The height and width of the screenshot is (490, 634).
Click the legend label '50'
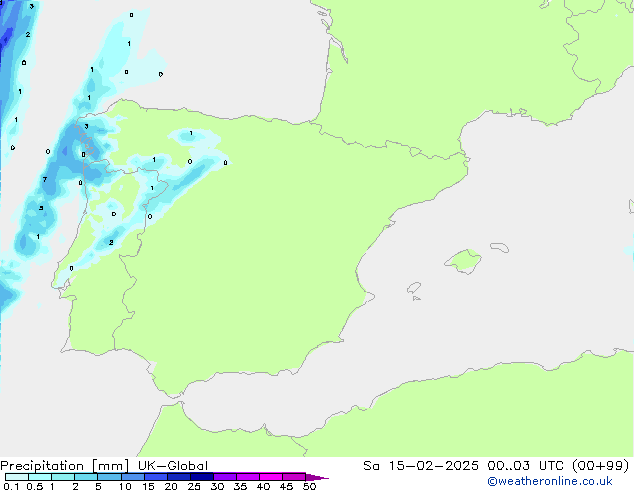pyautogui.click(x=309, y=486)
